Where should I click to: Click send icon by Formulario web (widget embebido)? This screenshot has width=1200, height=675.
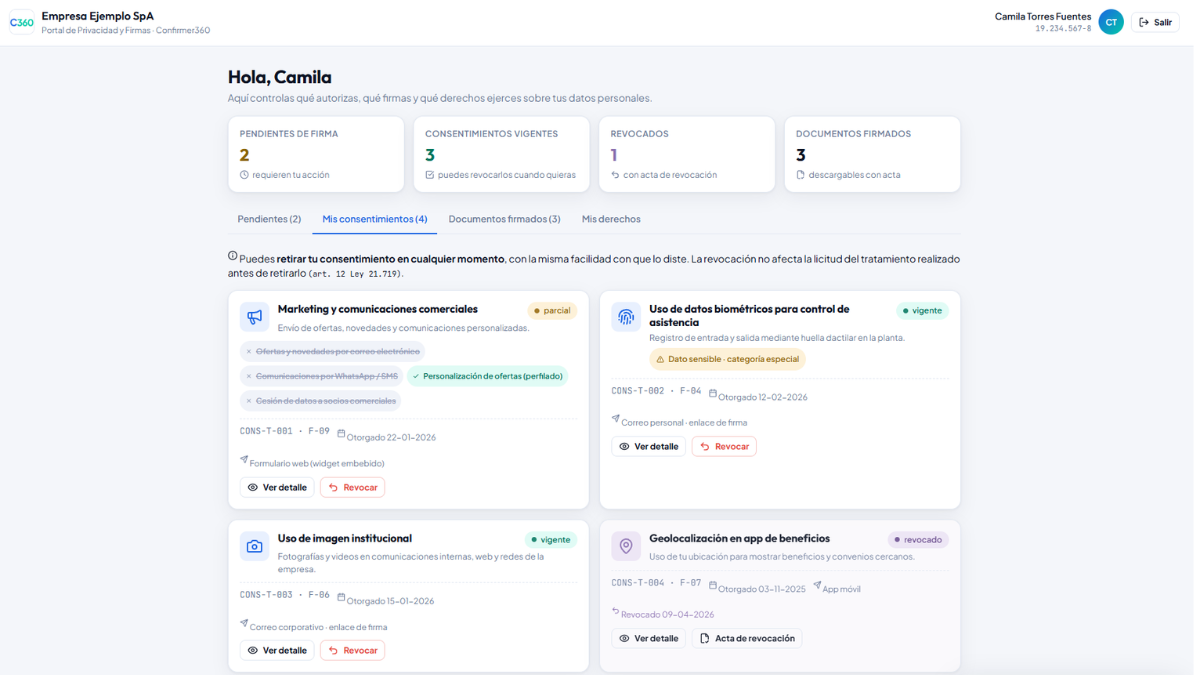pyautogui.click(x=244, y=460)
